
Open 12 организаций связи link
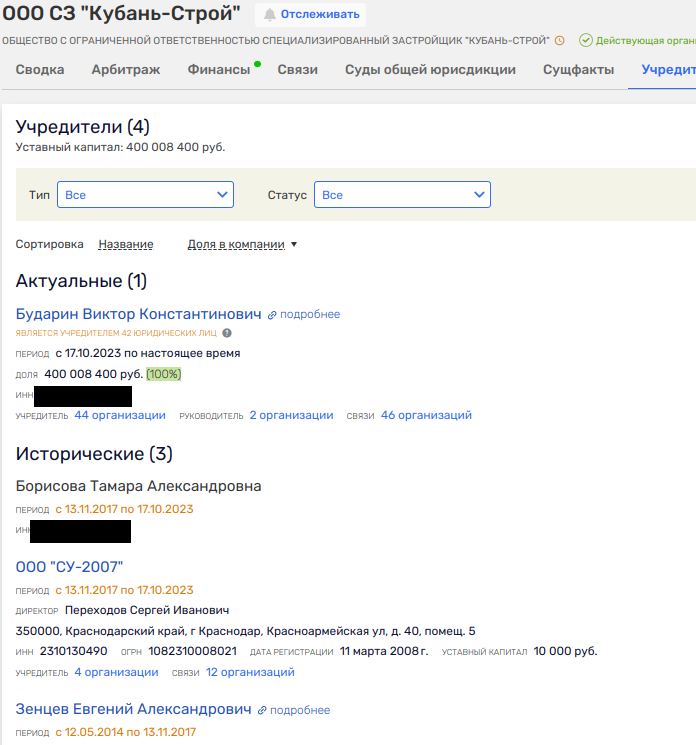(250, 672)
